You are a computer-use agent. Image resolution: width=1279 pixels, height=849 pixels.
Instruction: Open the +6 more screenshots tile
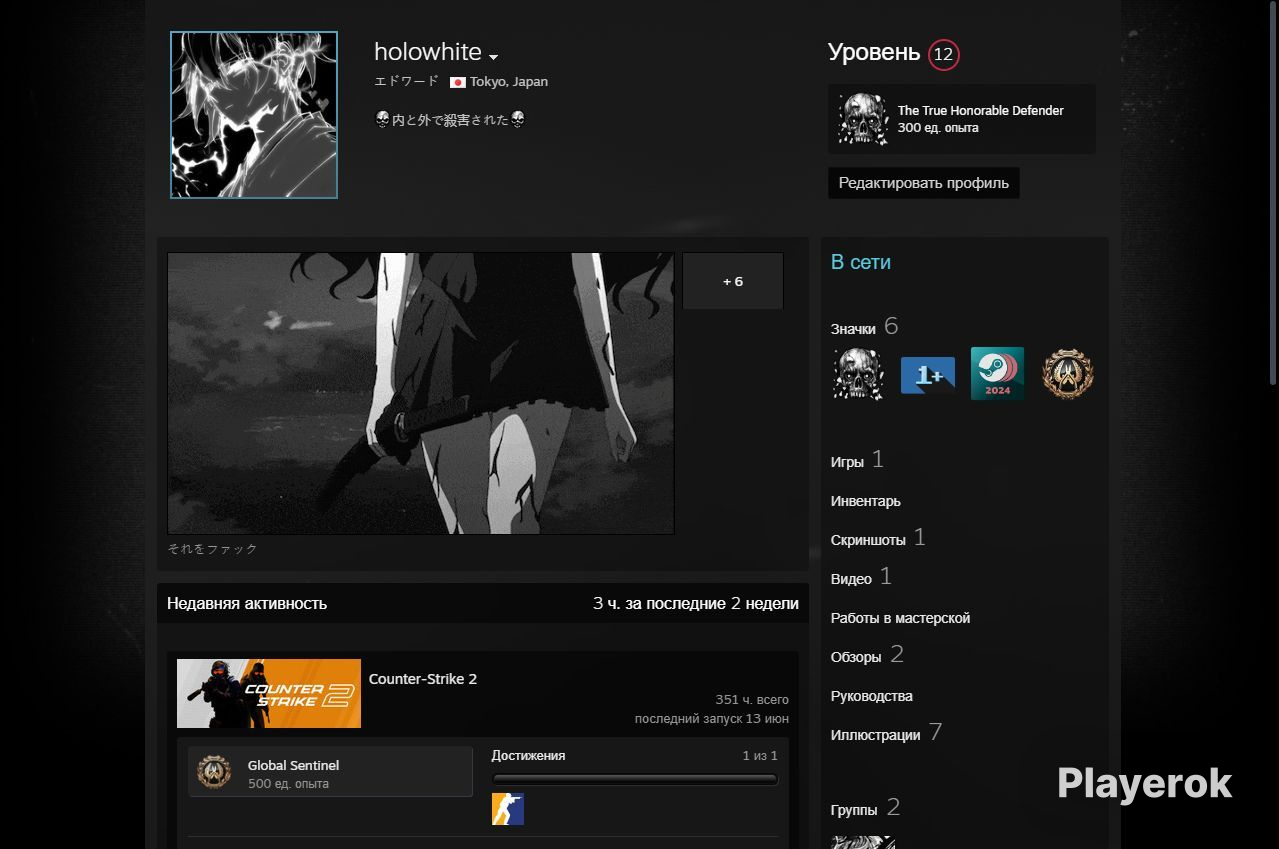point(733,281)
